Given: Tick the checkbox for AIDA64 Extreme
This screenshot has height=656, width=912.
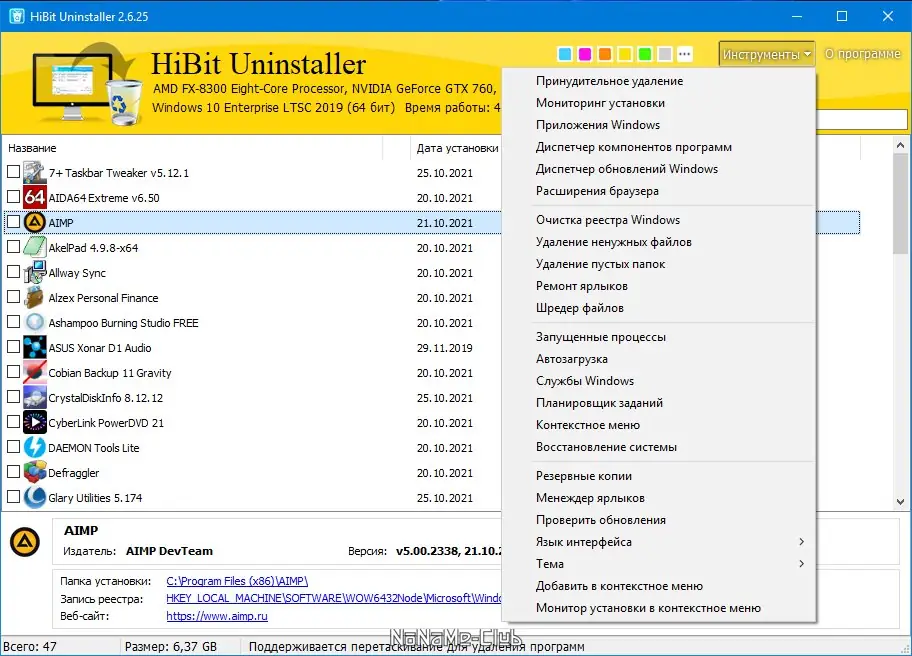Looking at the screenshot, I should pos(13,197).
